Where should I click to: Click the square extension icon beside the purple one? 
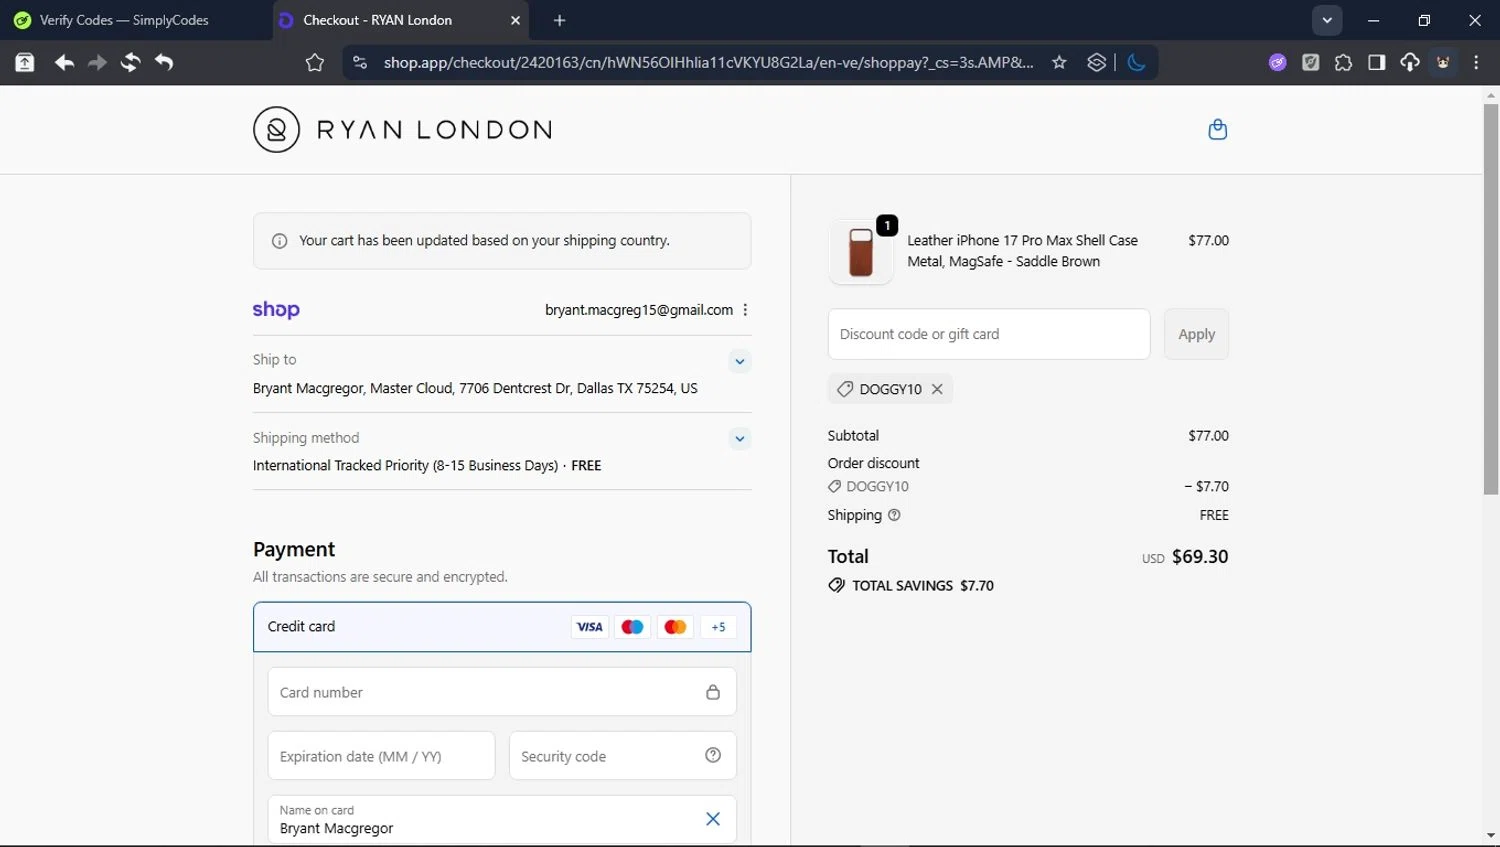1310,62
